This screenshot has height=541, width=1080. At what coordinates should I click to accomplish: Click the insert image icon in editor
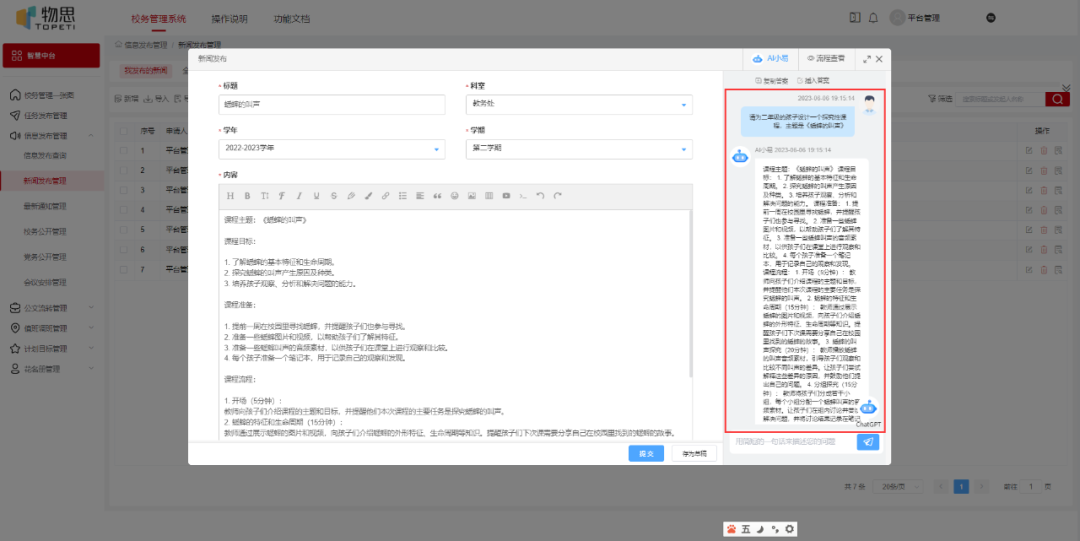pyautogui.click(x=471, y=195)
